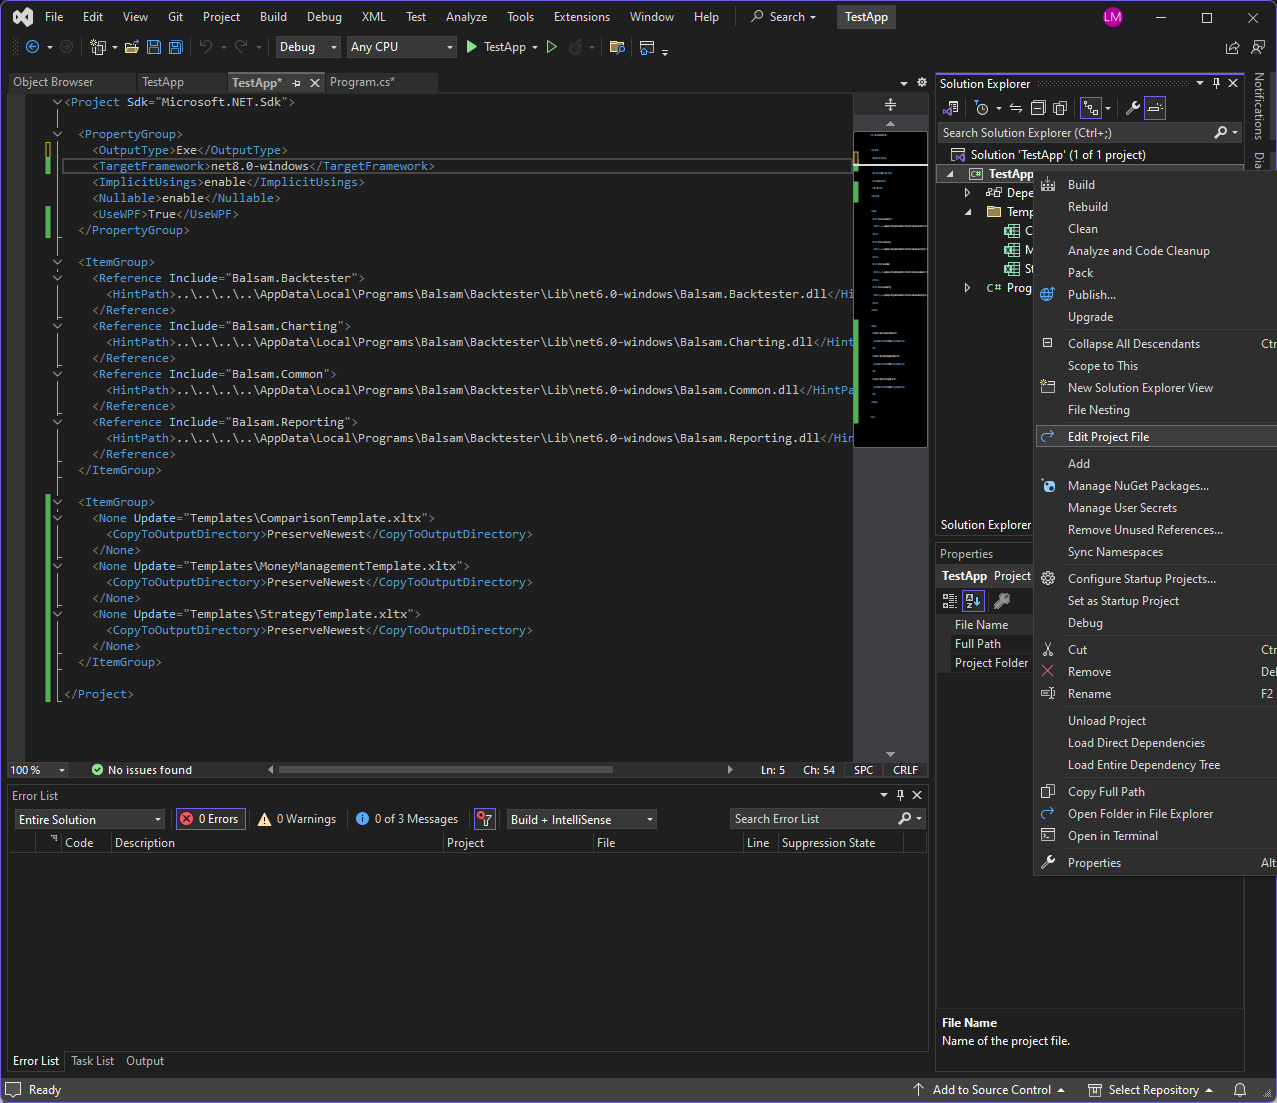The width and height of the screenshot is (1277, 1103).
Task: Click Show All Files icon in Solution Explorer
Action: coord(1060,108)
